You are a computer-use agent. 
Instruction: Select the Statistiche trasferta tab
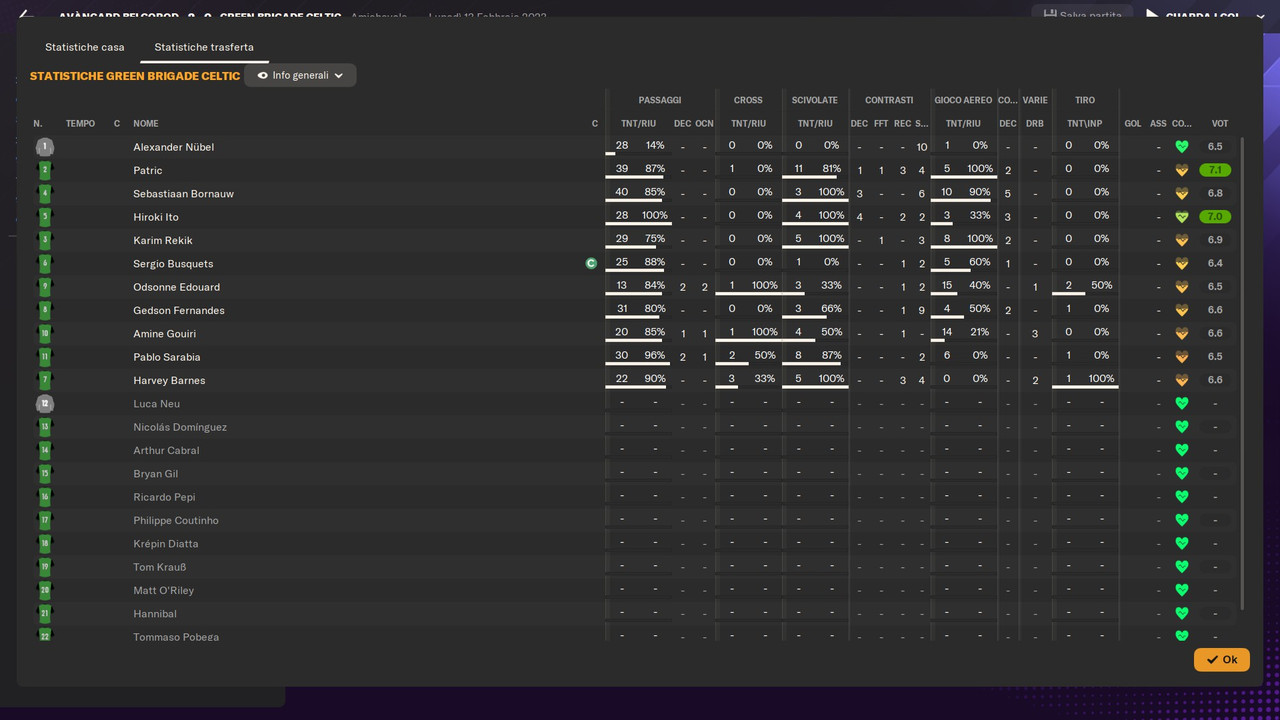click(x=204, y=47)
